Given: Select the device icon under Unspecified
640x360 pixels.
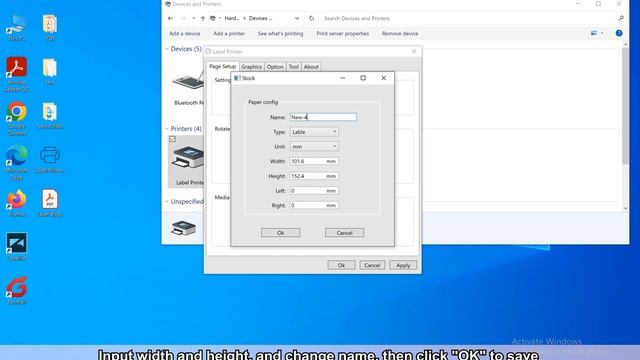Looking at the screenshot, I should coord(184,228).
